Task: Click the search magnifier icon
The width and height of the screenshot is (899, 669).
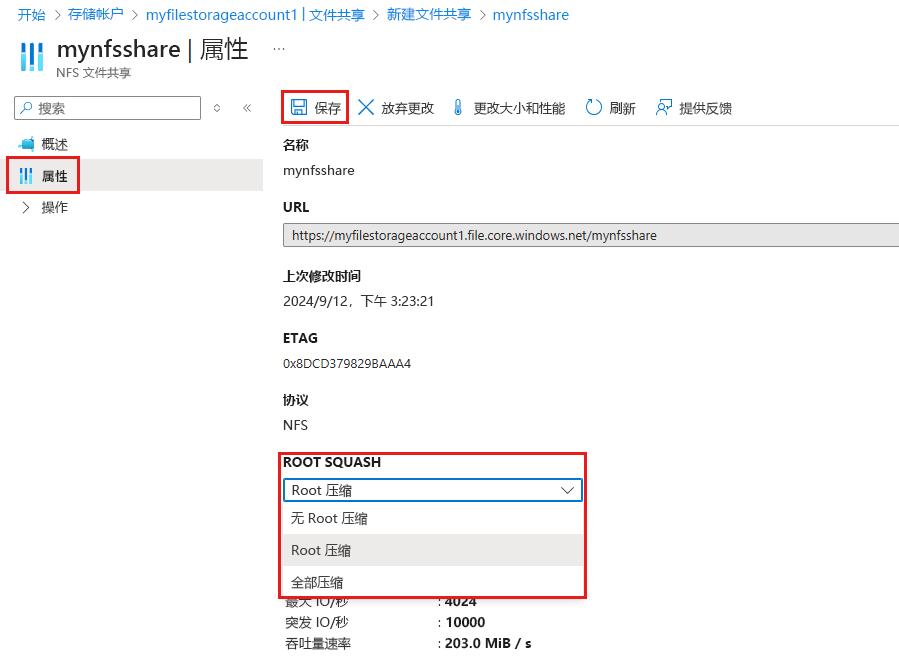Action: click(x=26, y=108)
